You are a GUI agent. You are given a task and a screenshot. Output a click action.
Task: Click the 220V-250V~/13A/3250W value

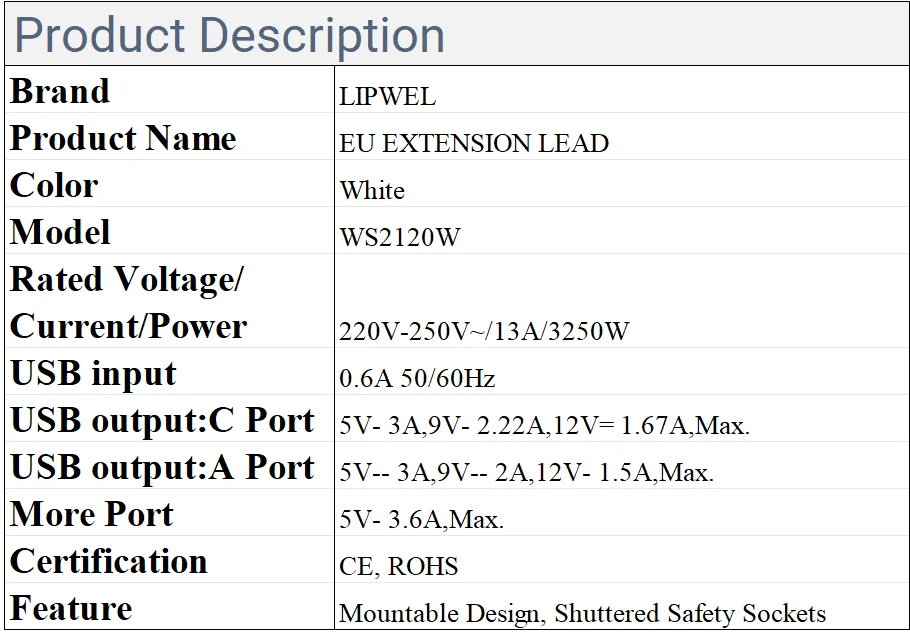tap(484, 332)
